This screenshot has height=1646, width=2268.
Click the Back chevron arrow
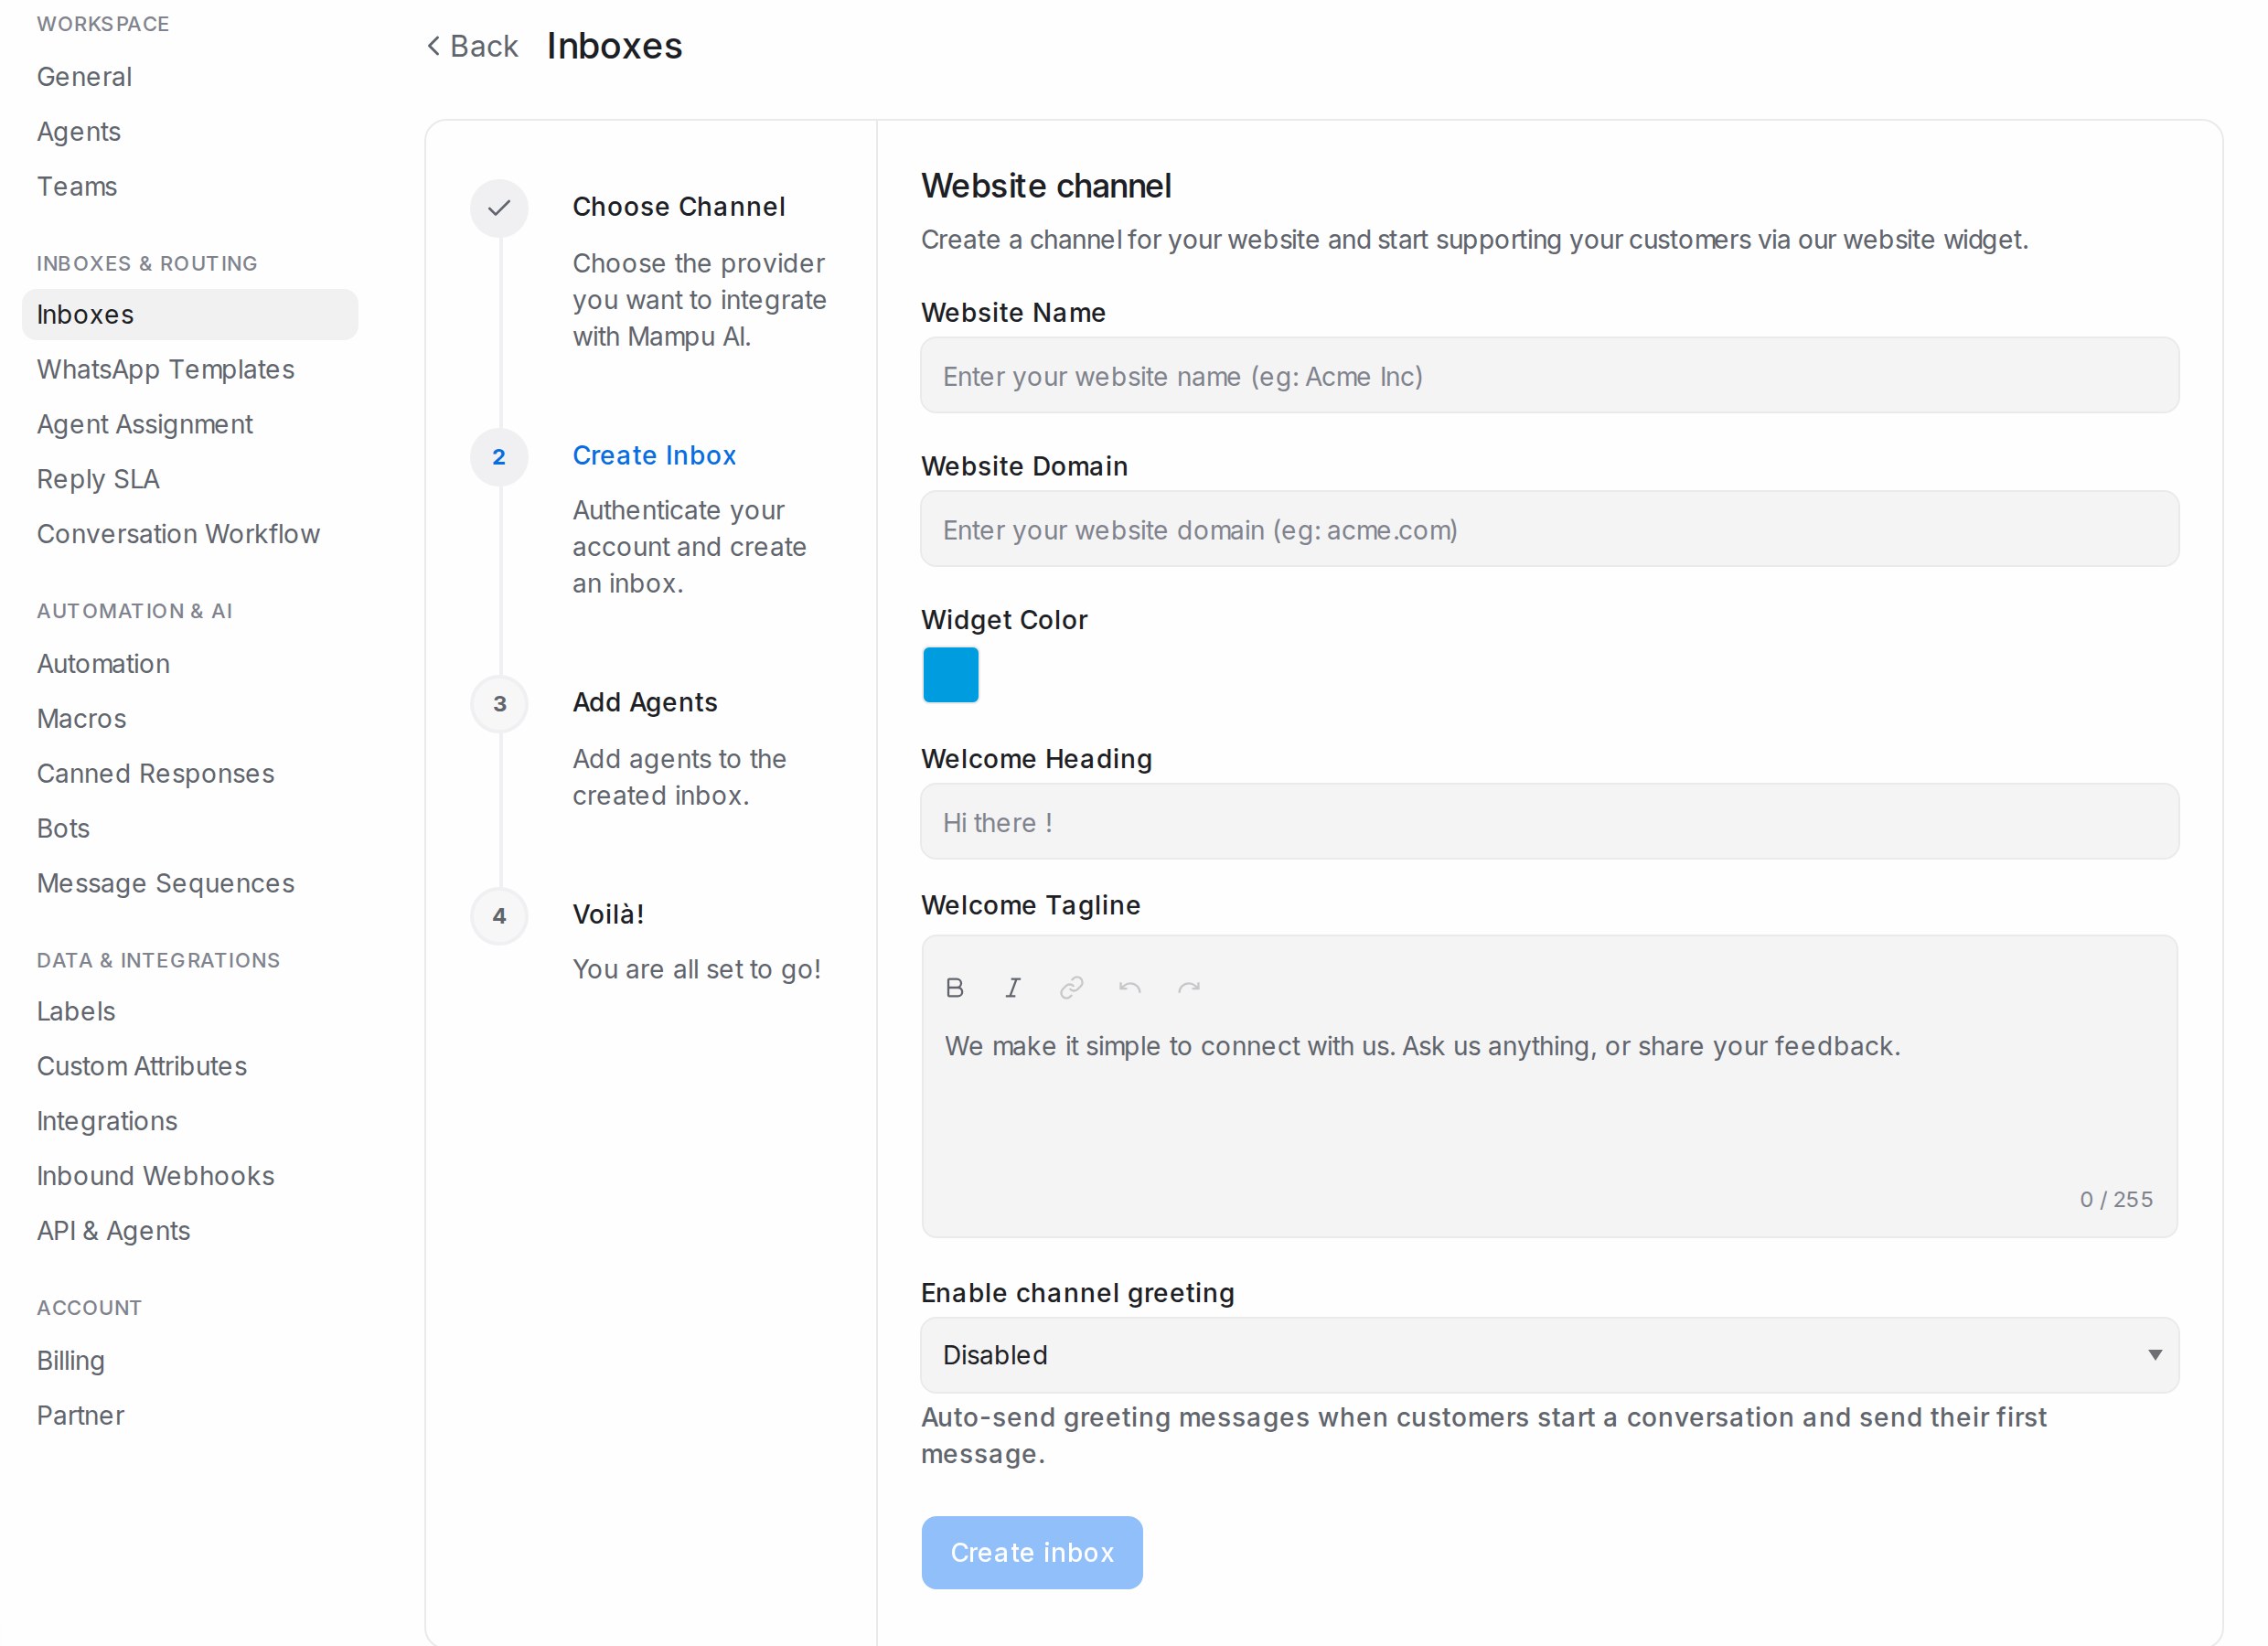coord(434,46)
